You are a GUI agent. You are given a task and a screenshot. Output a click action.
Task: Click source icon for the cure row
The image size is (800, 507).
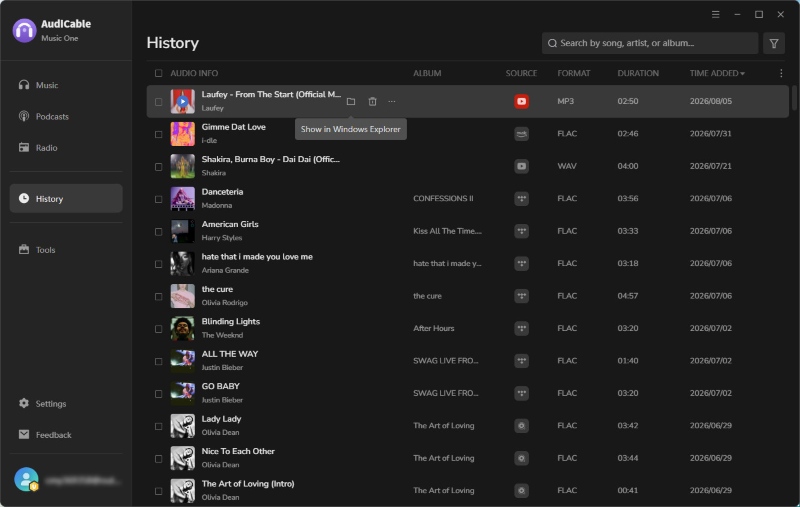[x=521, y=296]
